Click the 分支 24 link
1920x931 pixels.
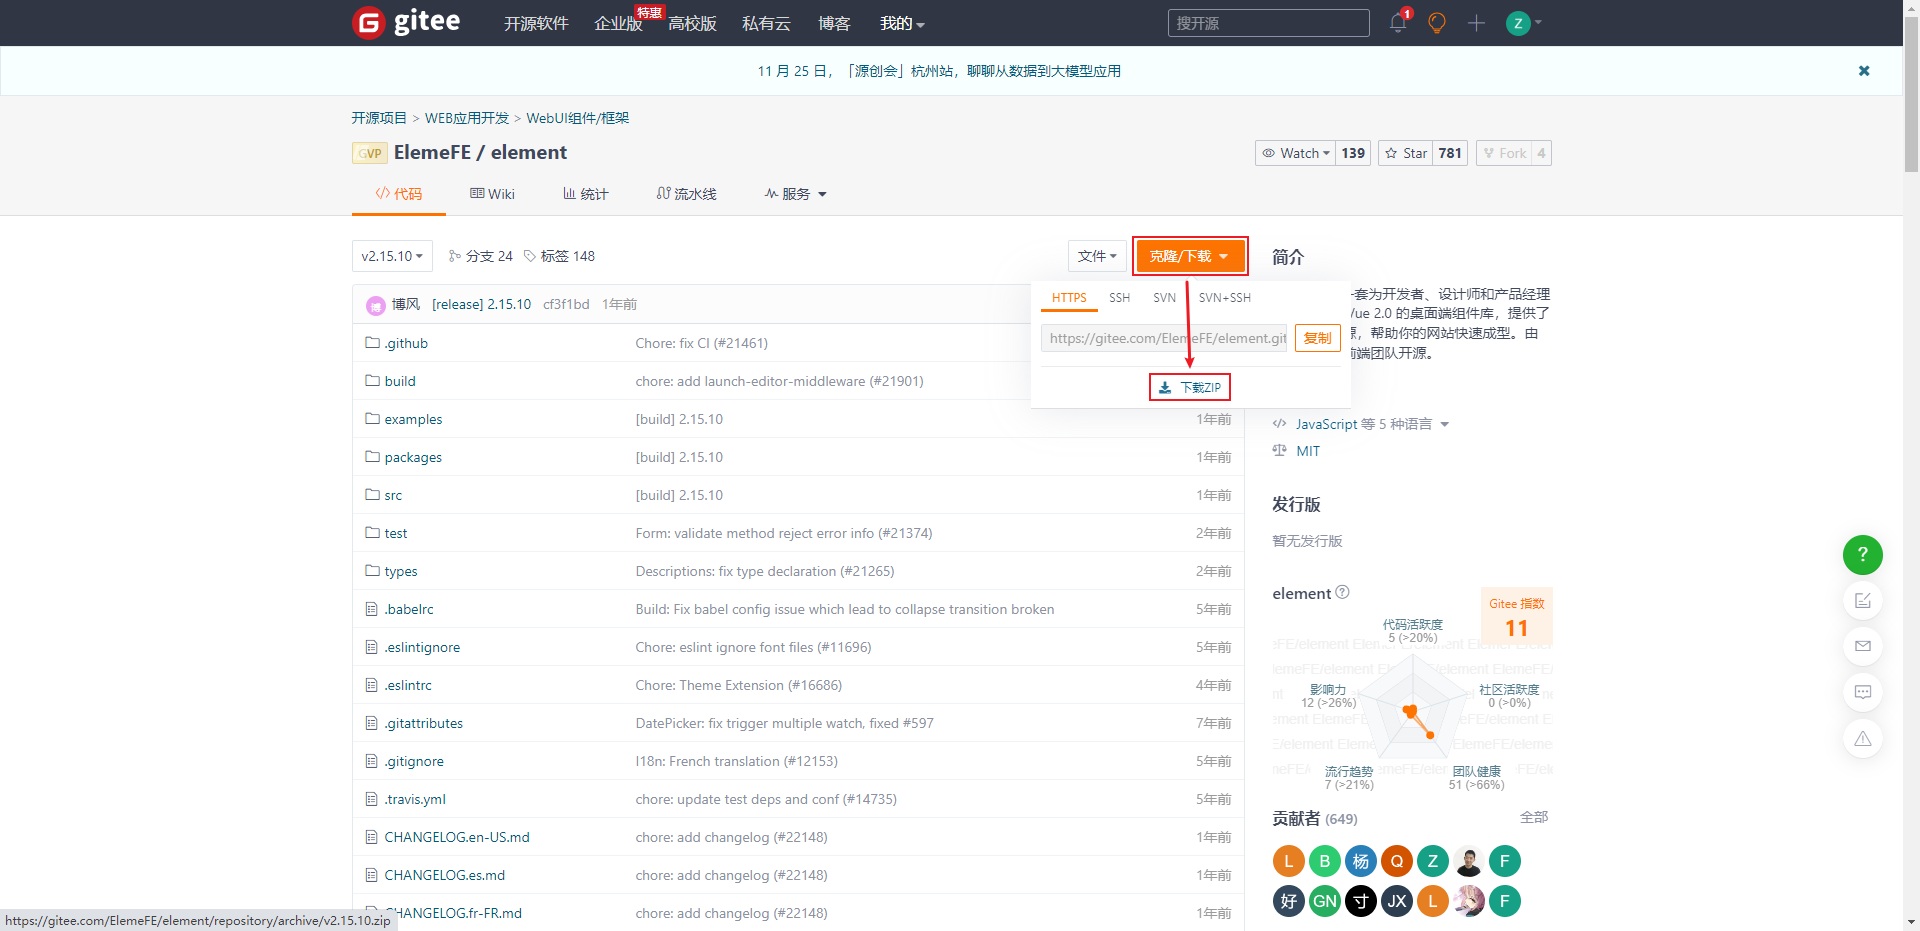coord(481,256)
